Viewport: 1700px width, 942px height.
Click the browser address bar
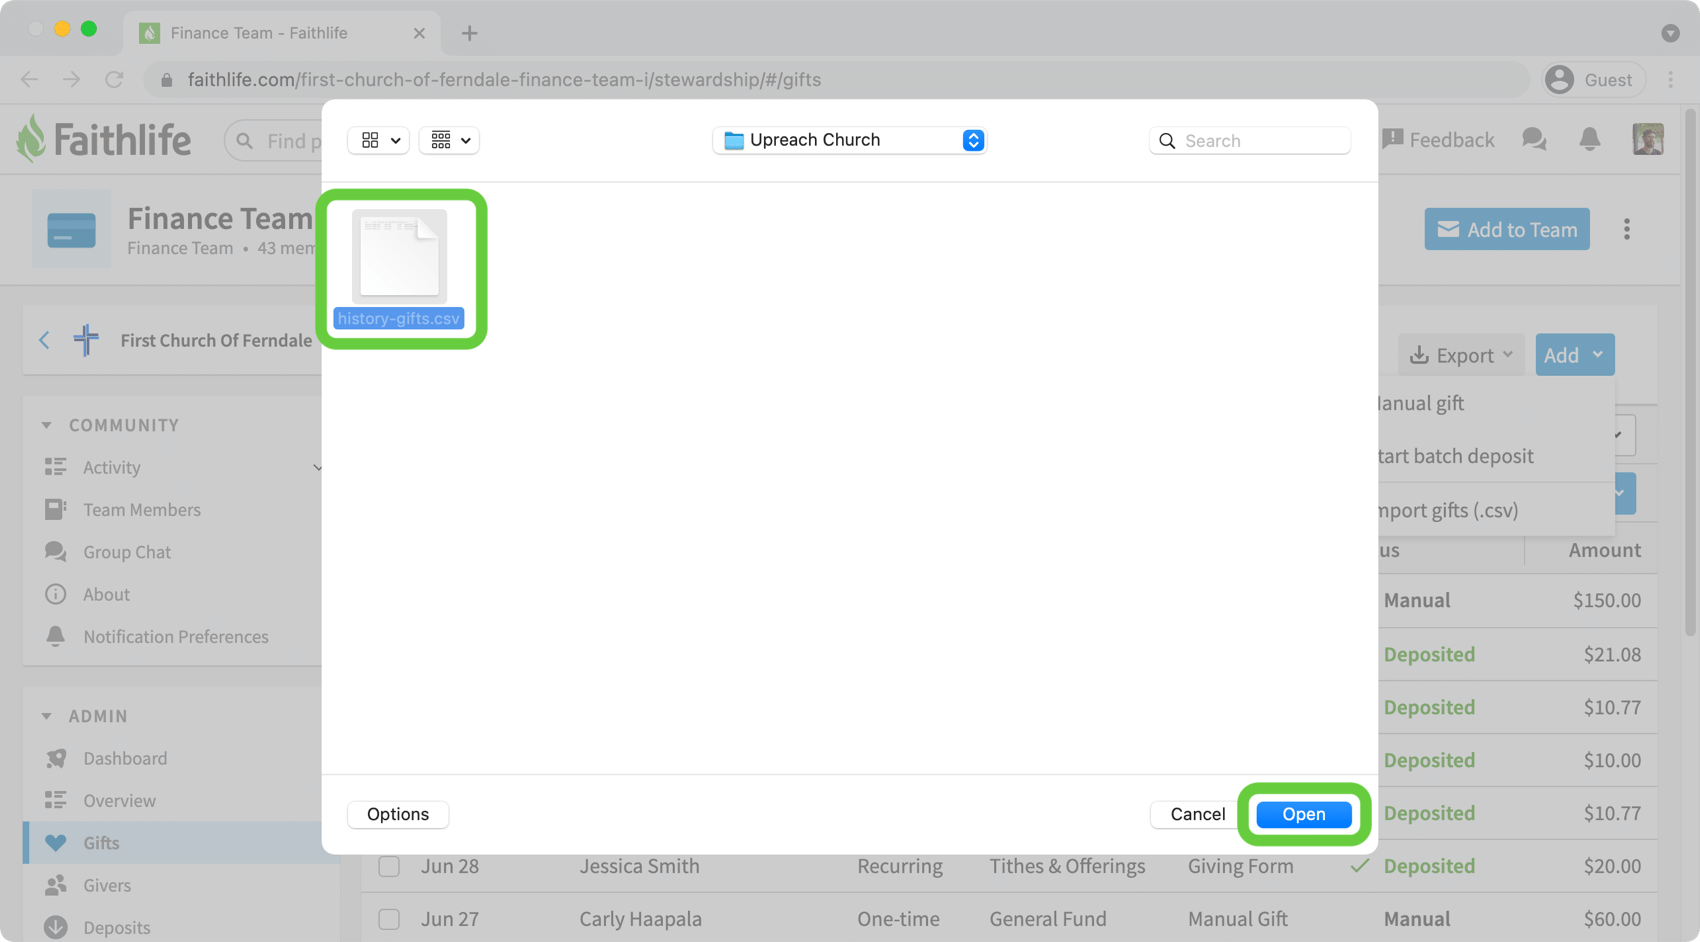(x=835, y=80)
